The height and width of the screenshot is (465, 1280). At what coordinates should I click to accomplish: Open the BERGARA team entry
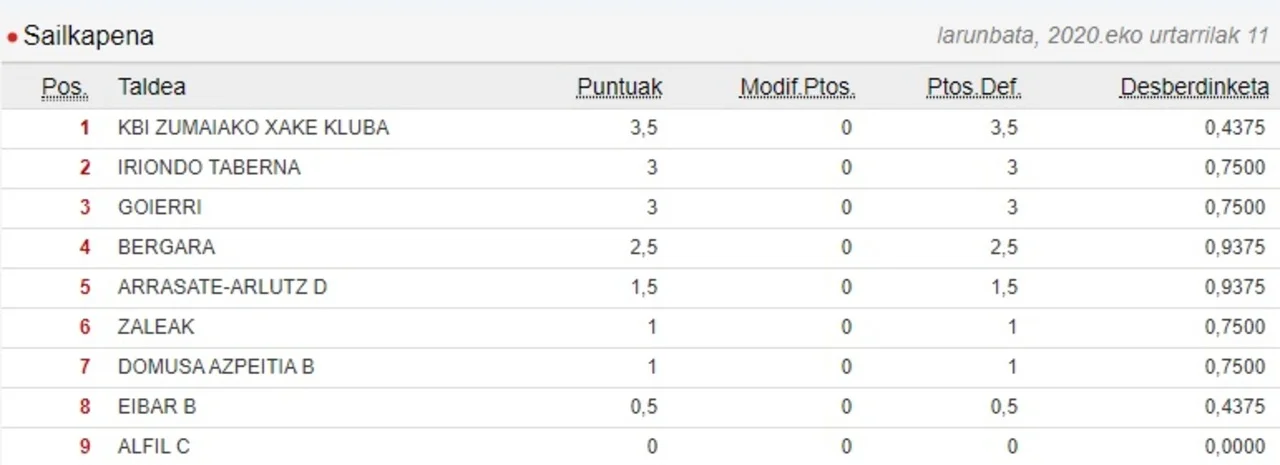166,247
